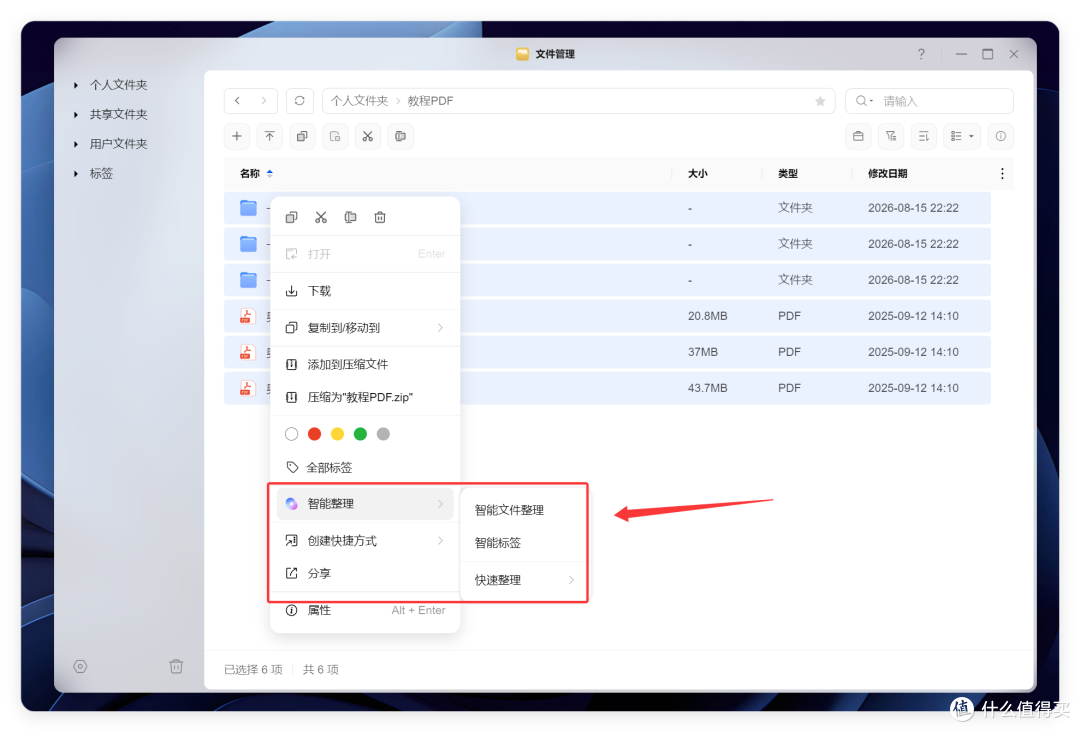Click the back navigation arrow

(238, 101)
